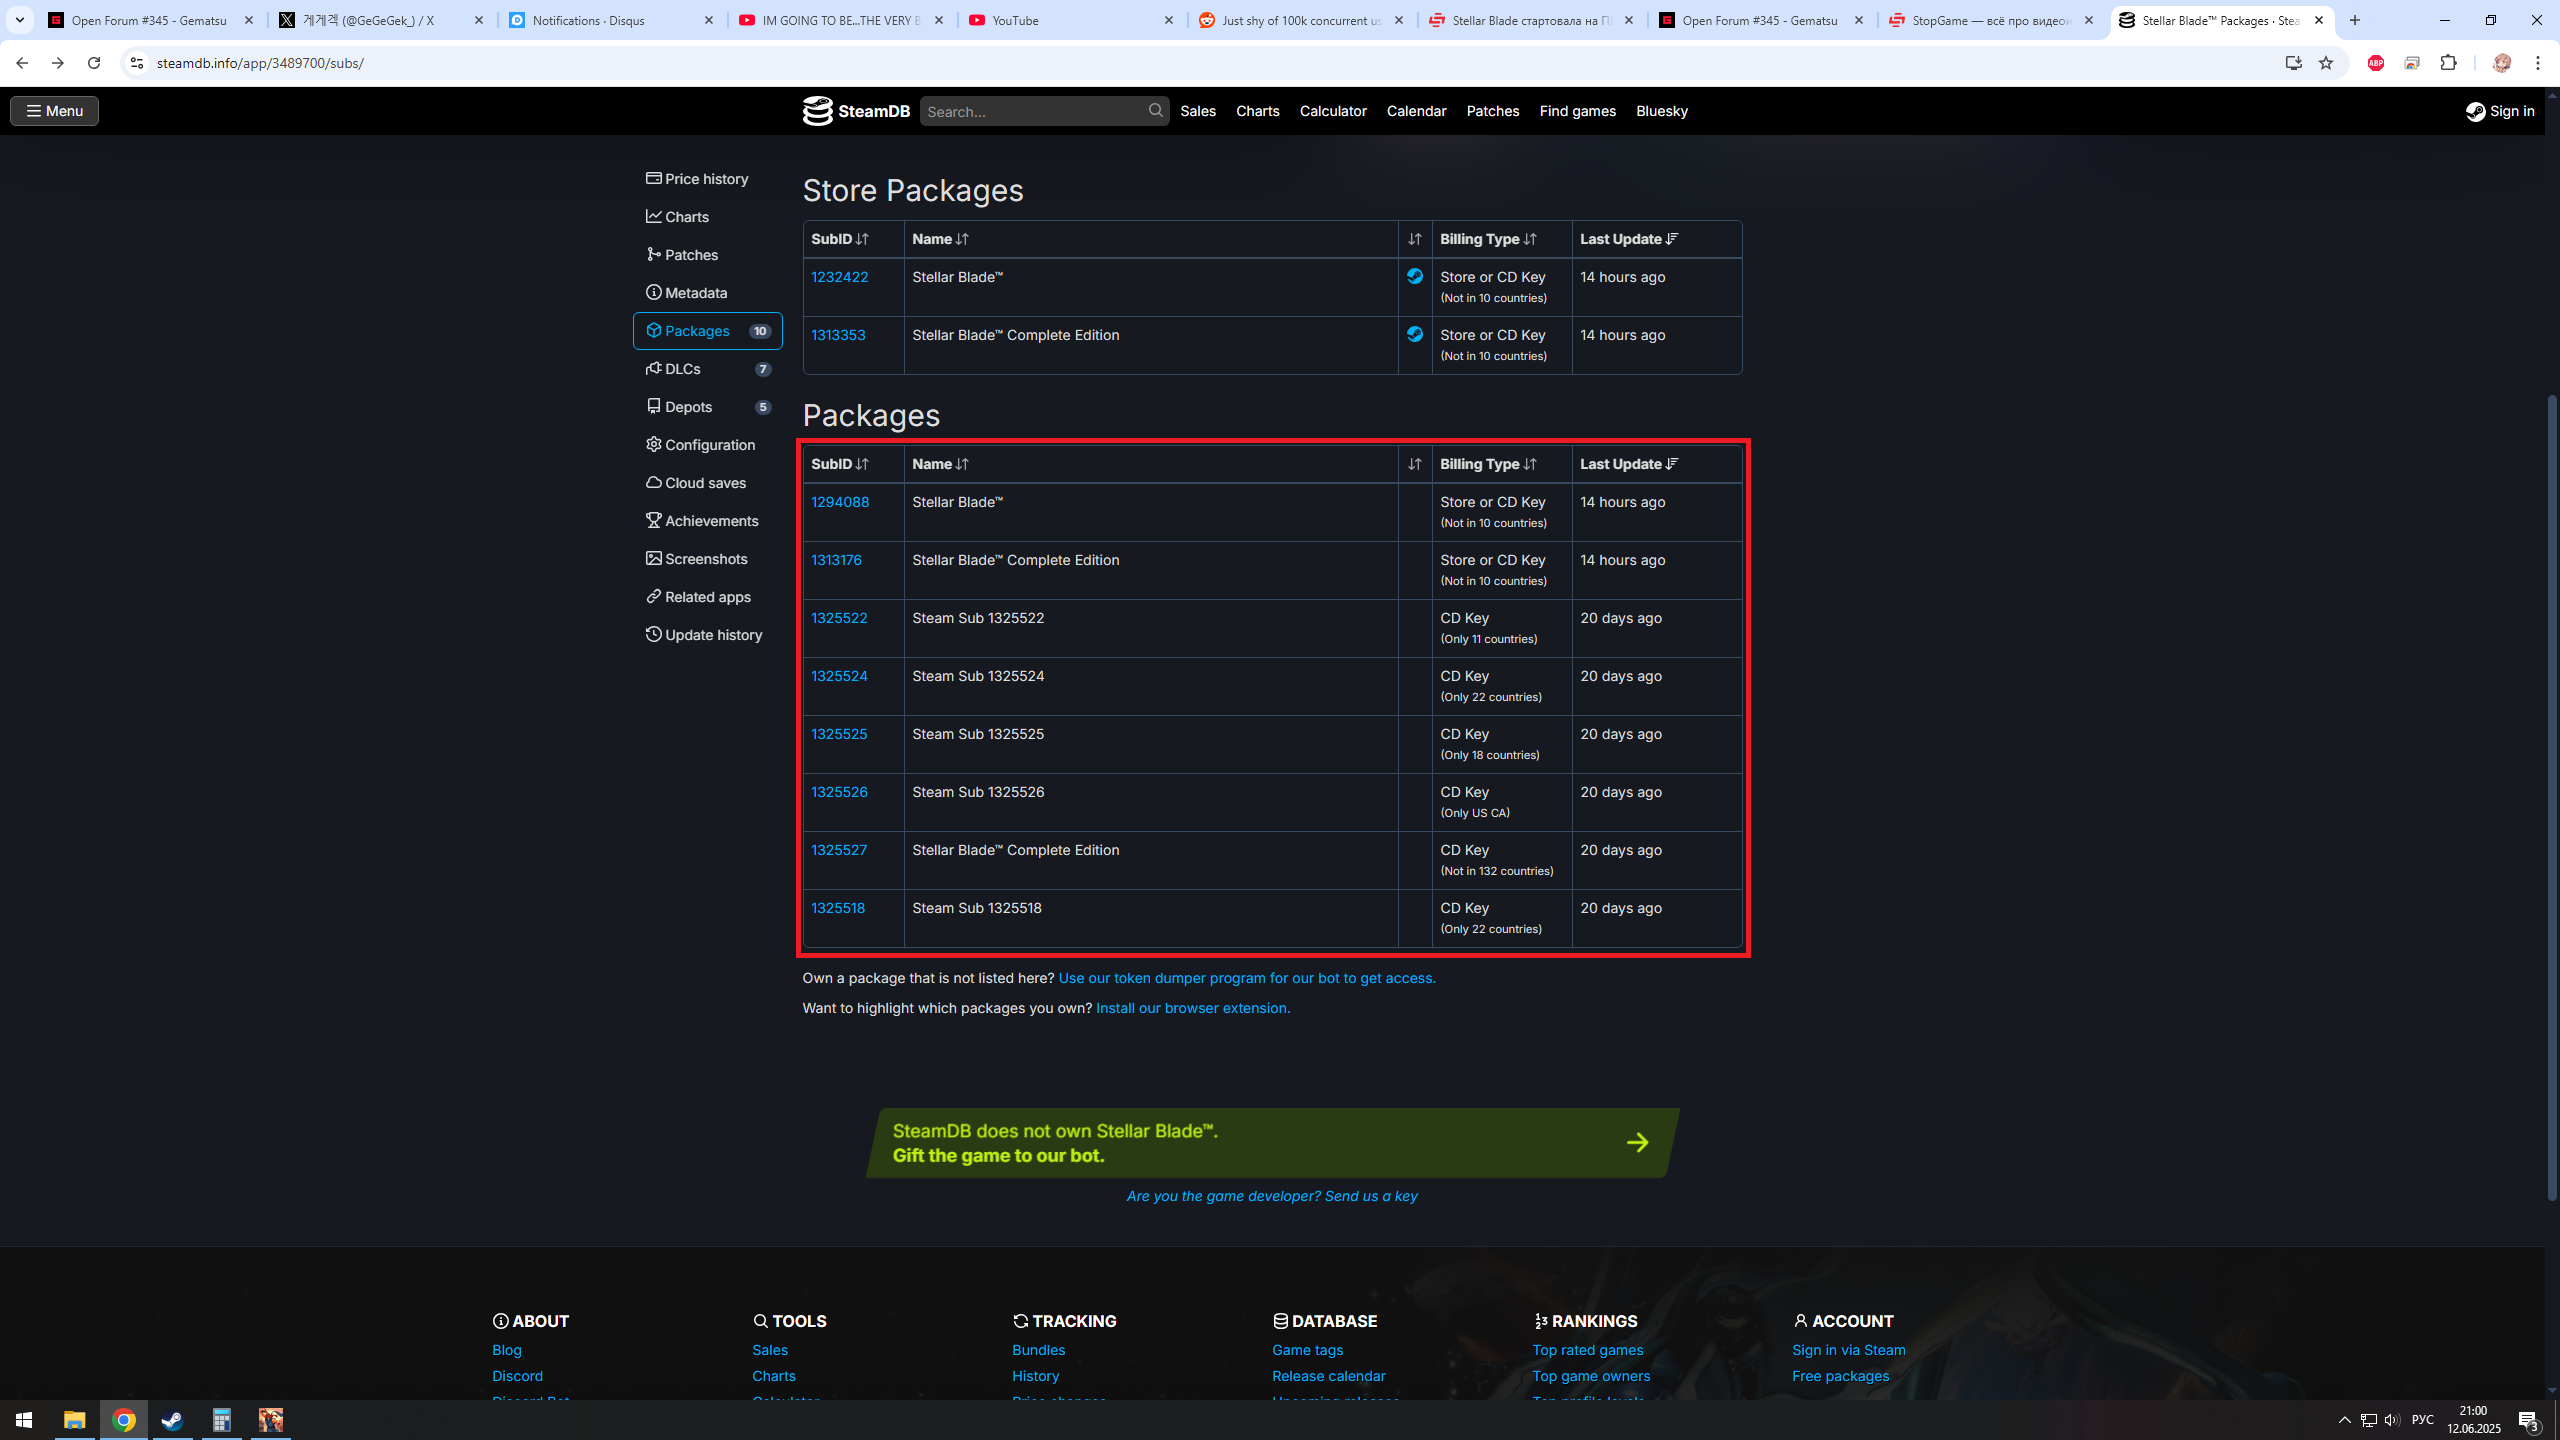Image resolution: width=2560 pixels, height=1440 pixels.
Task: Go back using browser back arrow
Action: tap(22, 63)
